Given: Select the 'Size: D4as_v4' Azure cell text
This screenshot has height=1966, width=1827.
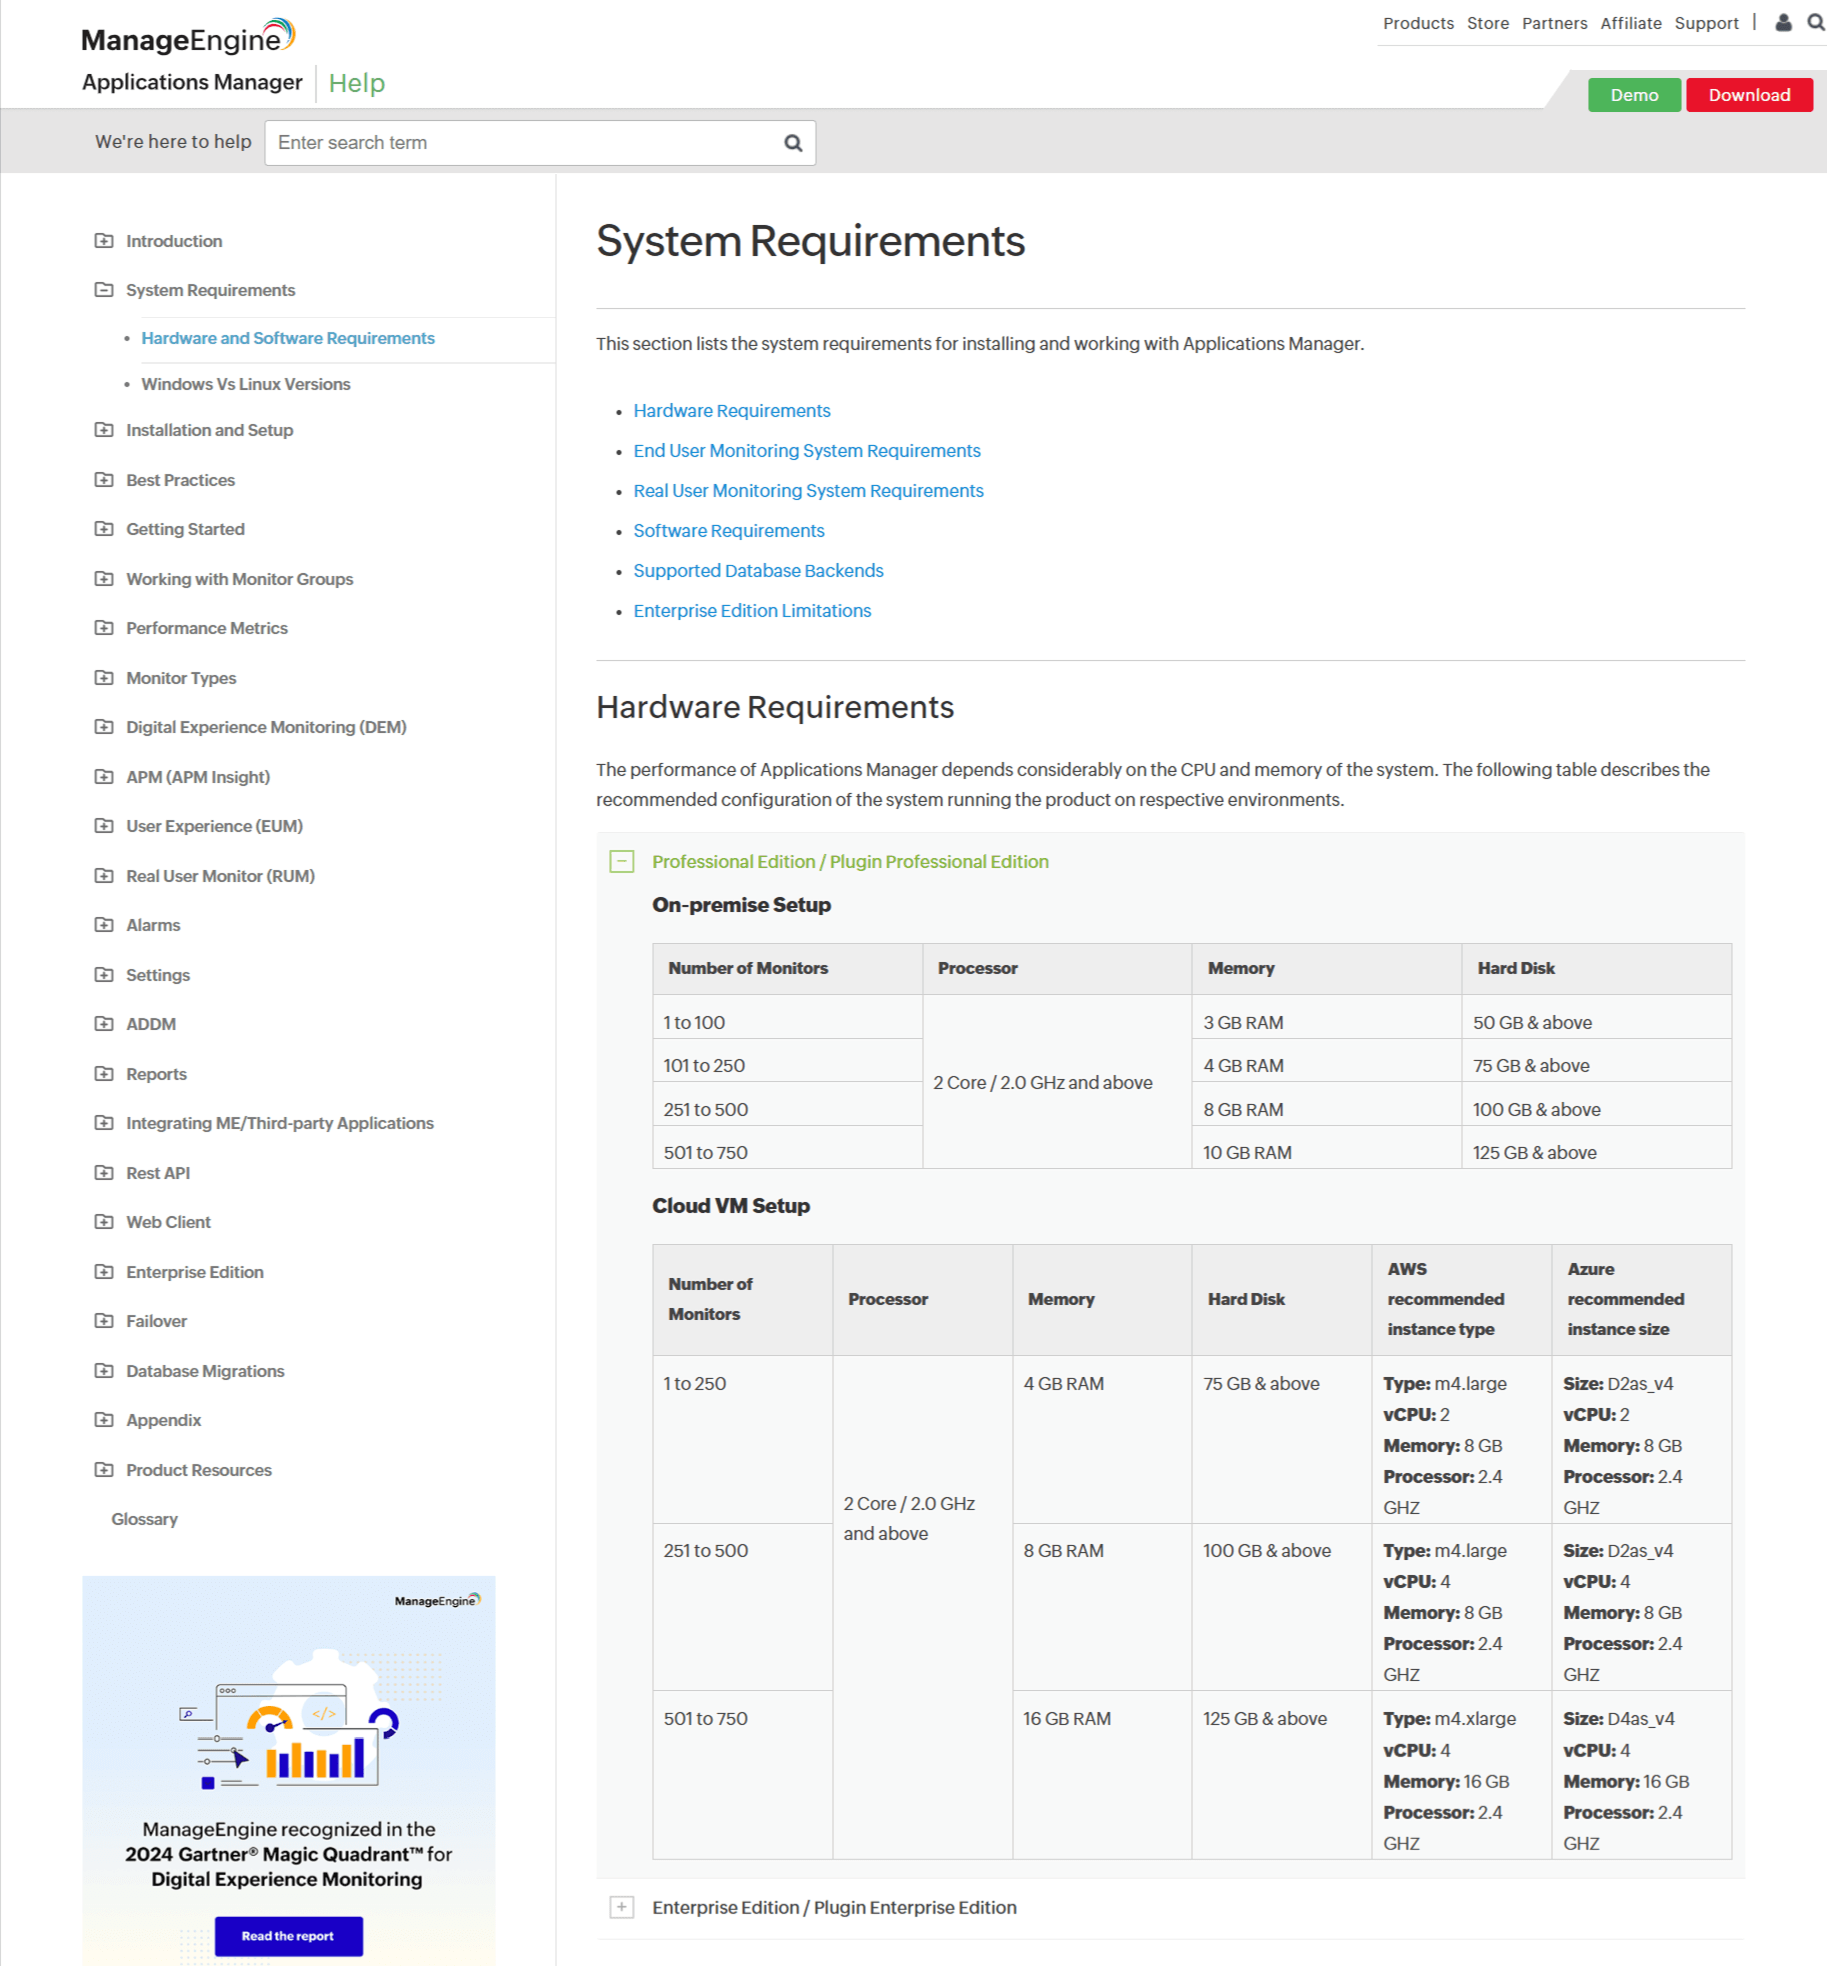Looking at the screenshot, I should tap(1618, 1718).
